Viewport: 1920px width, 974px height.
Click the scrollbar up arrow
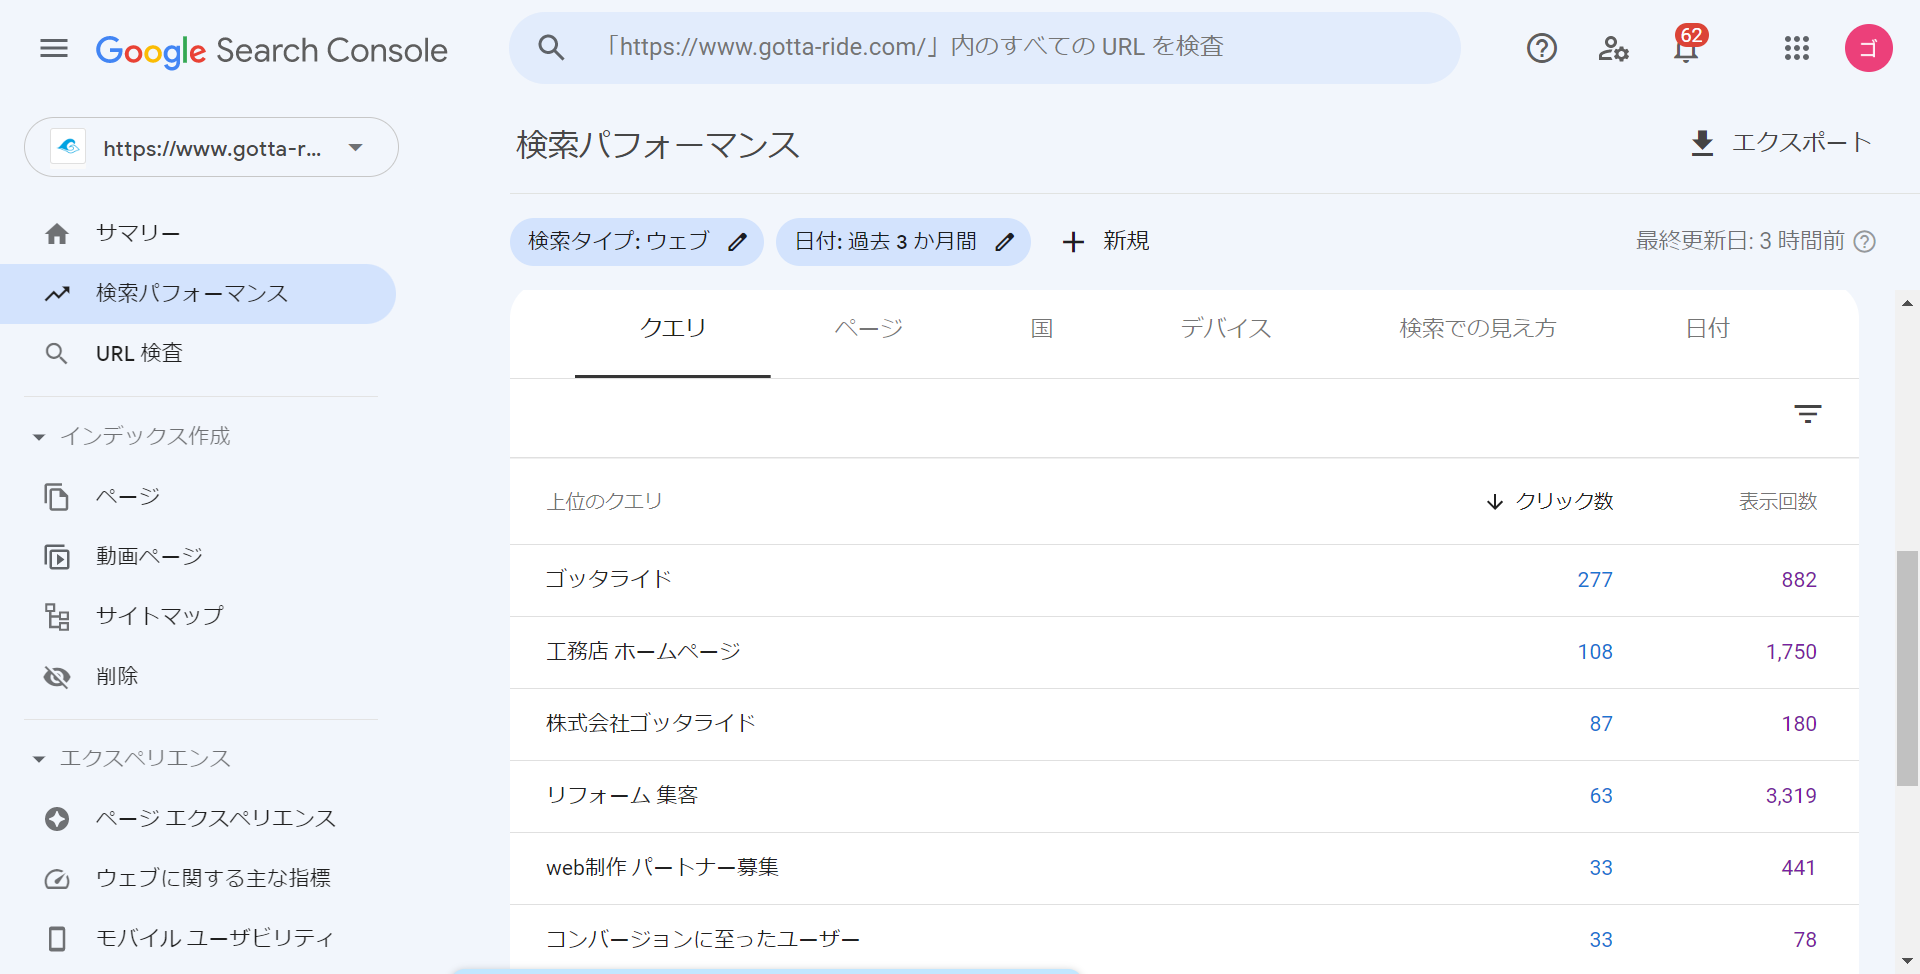1907,303
